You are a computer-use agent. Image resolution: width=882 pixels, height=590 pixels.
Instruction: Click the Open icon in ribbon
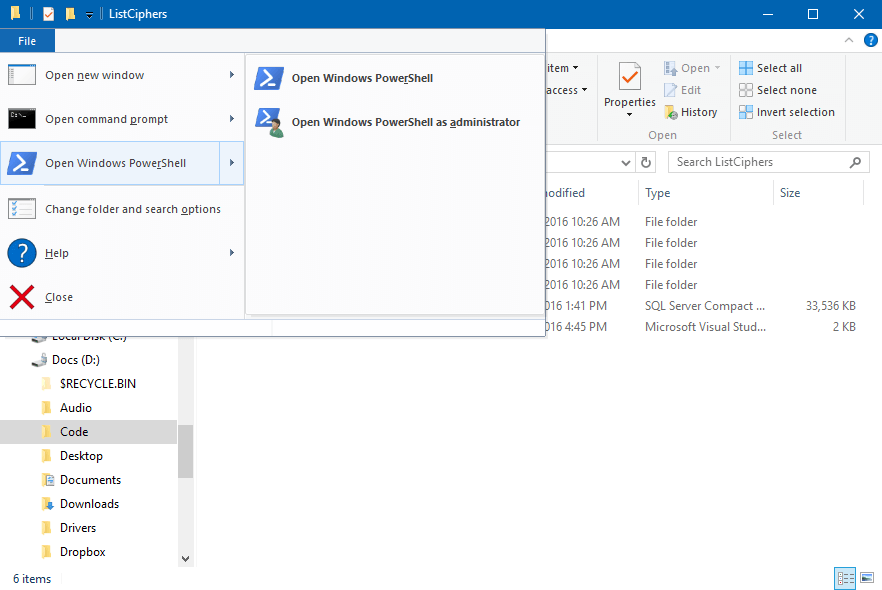670,68
